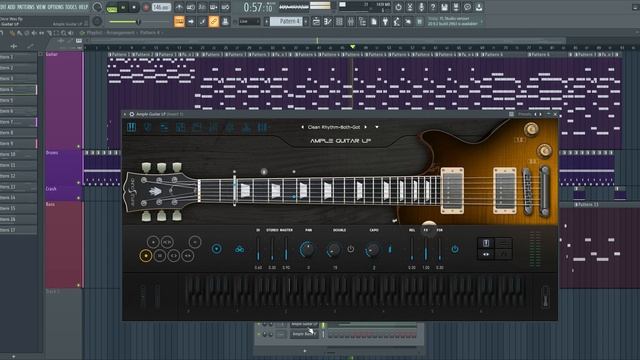This screenshot has width=640, height=360.
Task: Click arrow right of Pattern 4 selector
Action: [x=306, y=22]
